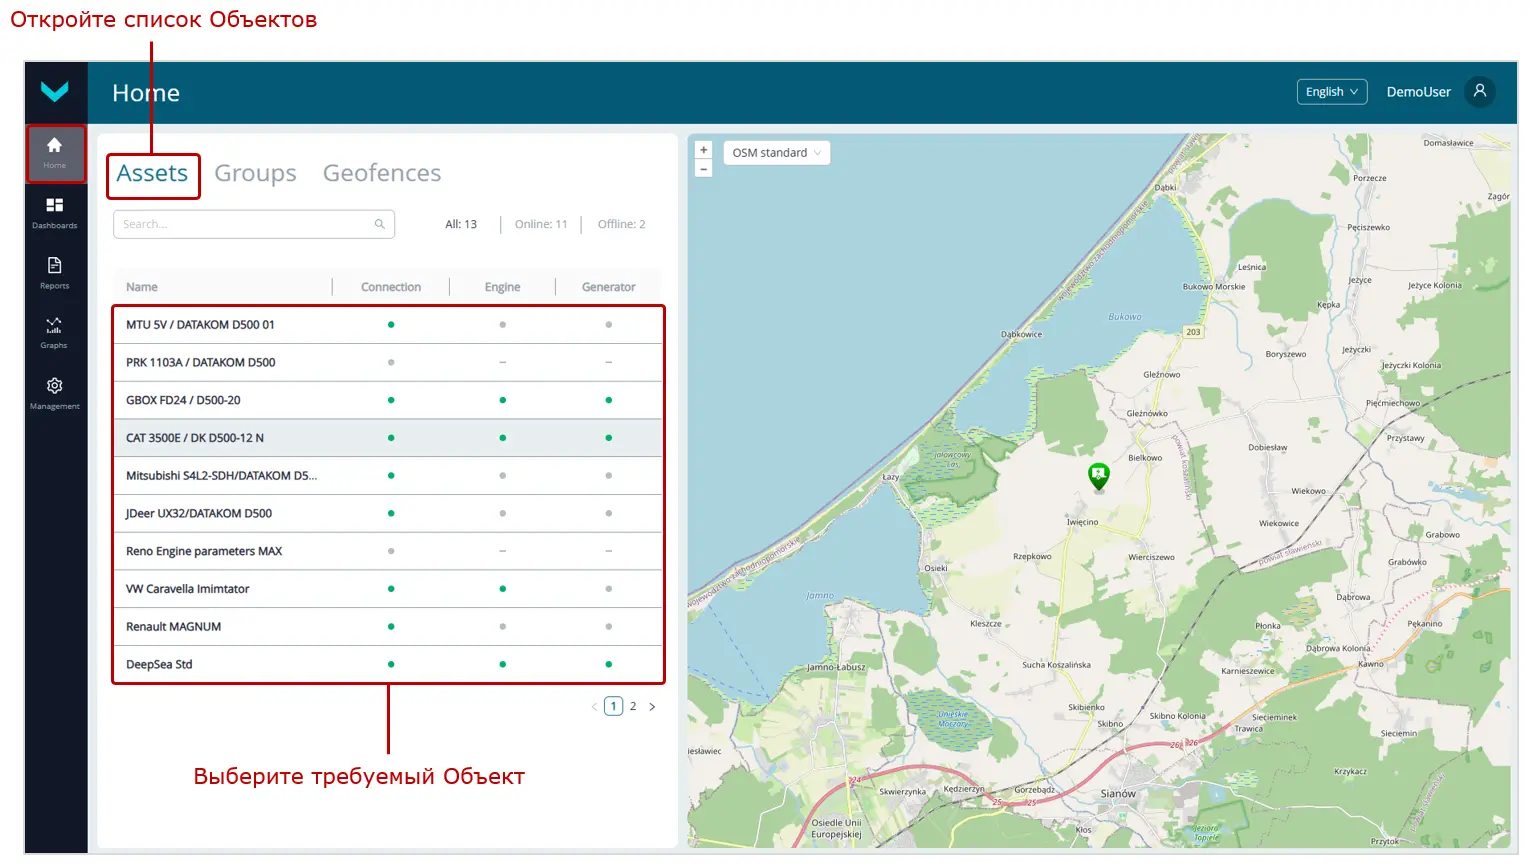Click the search magnifier icon

pos(380,224)
